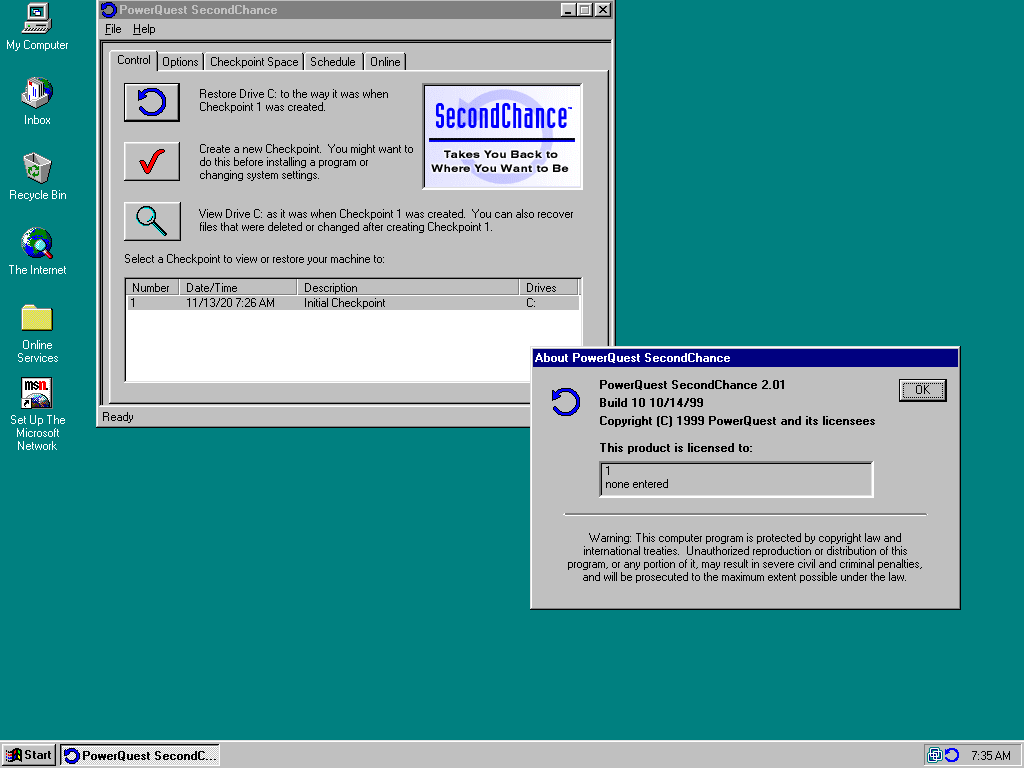Click OK in the About dialog
Screen dimensions: 1024x768
pyautogui.click(x=922, y=390)
